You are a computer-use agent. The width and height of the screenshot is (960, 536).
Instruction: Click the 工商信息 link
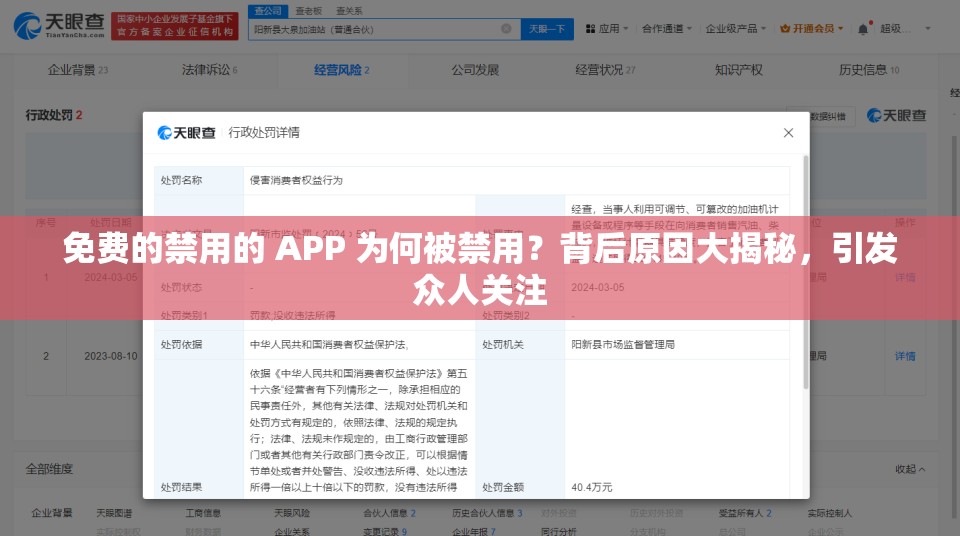[x=203, y=513]
